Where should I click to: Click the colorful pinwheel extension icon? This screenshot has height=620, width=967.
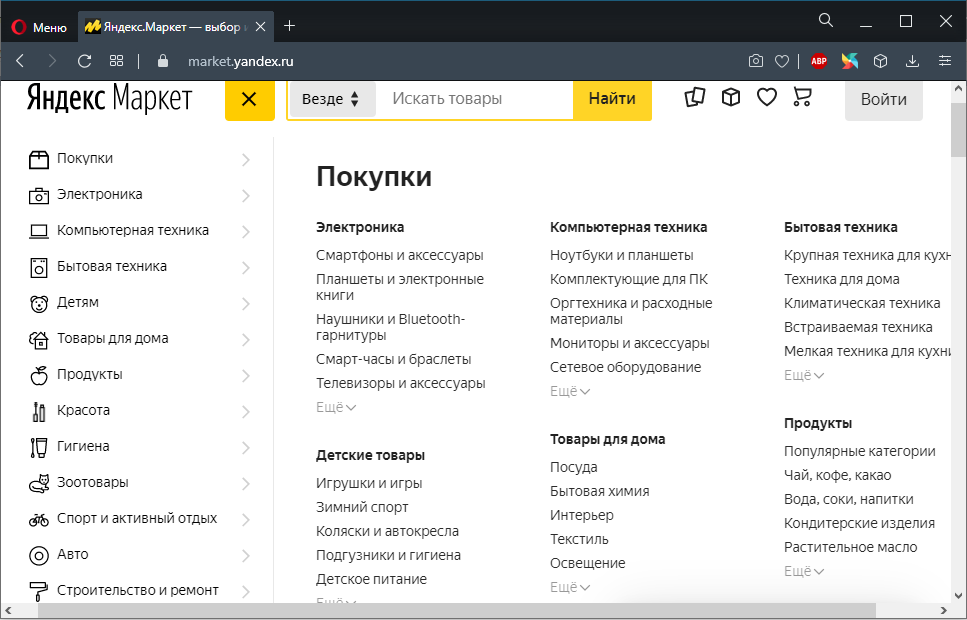(850, 60)
